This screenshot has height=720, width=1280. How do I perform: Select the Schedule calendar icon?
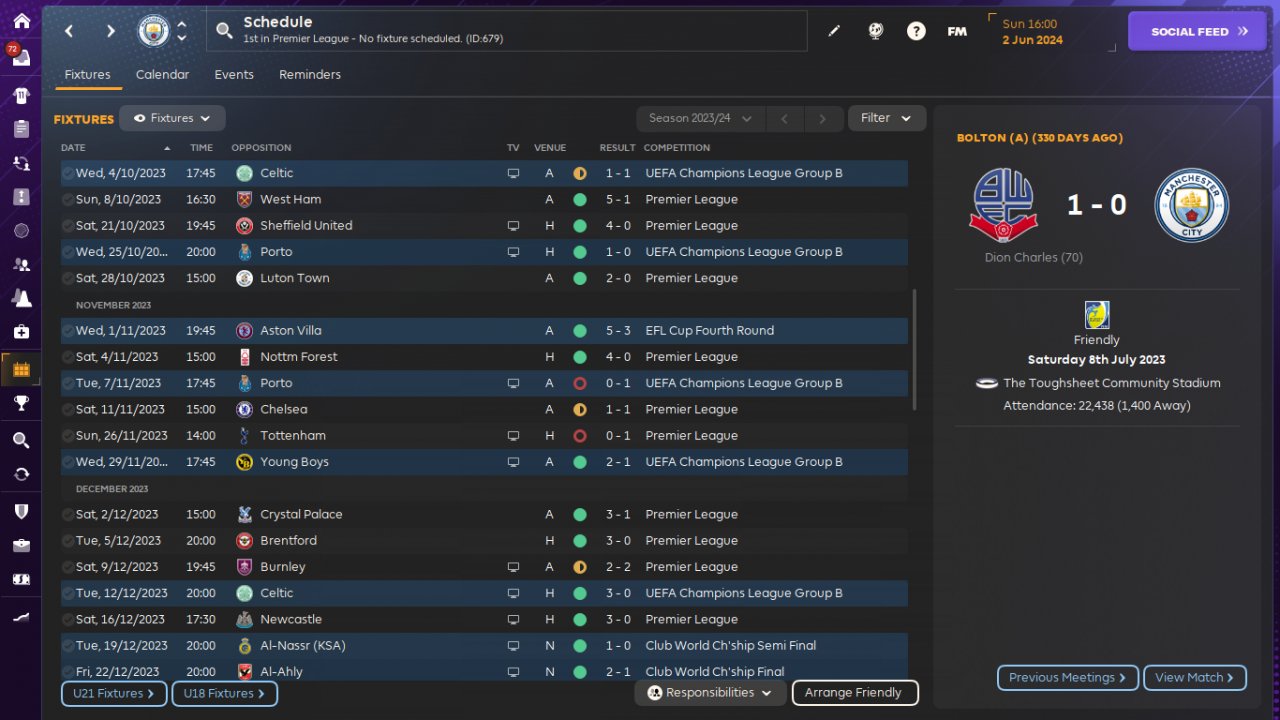21,369
